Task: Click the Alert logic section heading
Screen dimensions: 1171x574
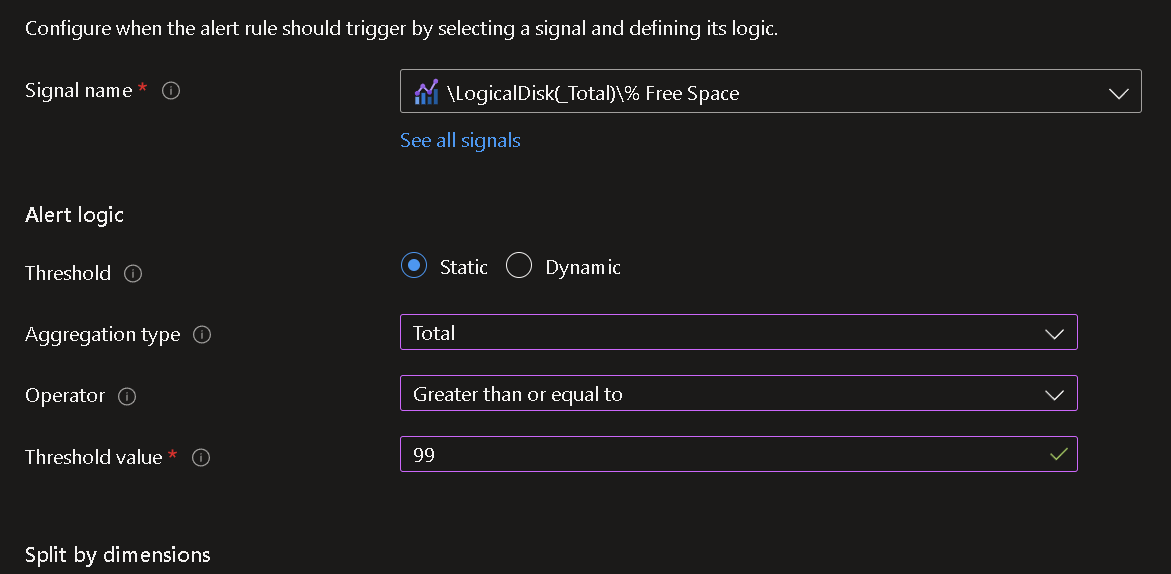Action: (x=75, y=215)
